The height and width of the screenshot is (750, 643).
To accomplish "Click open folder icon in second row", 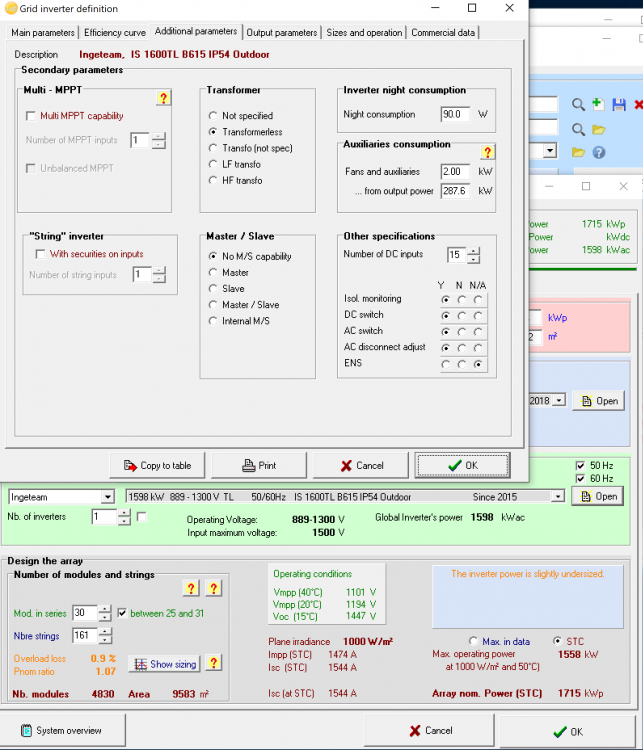I will [x=599, y=129].
